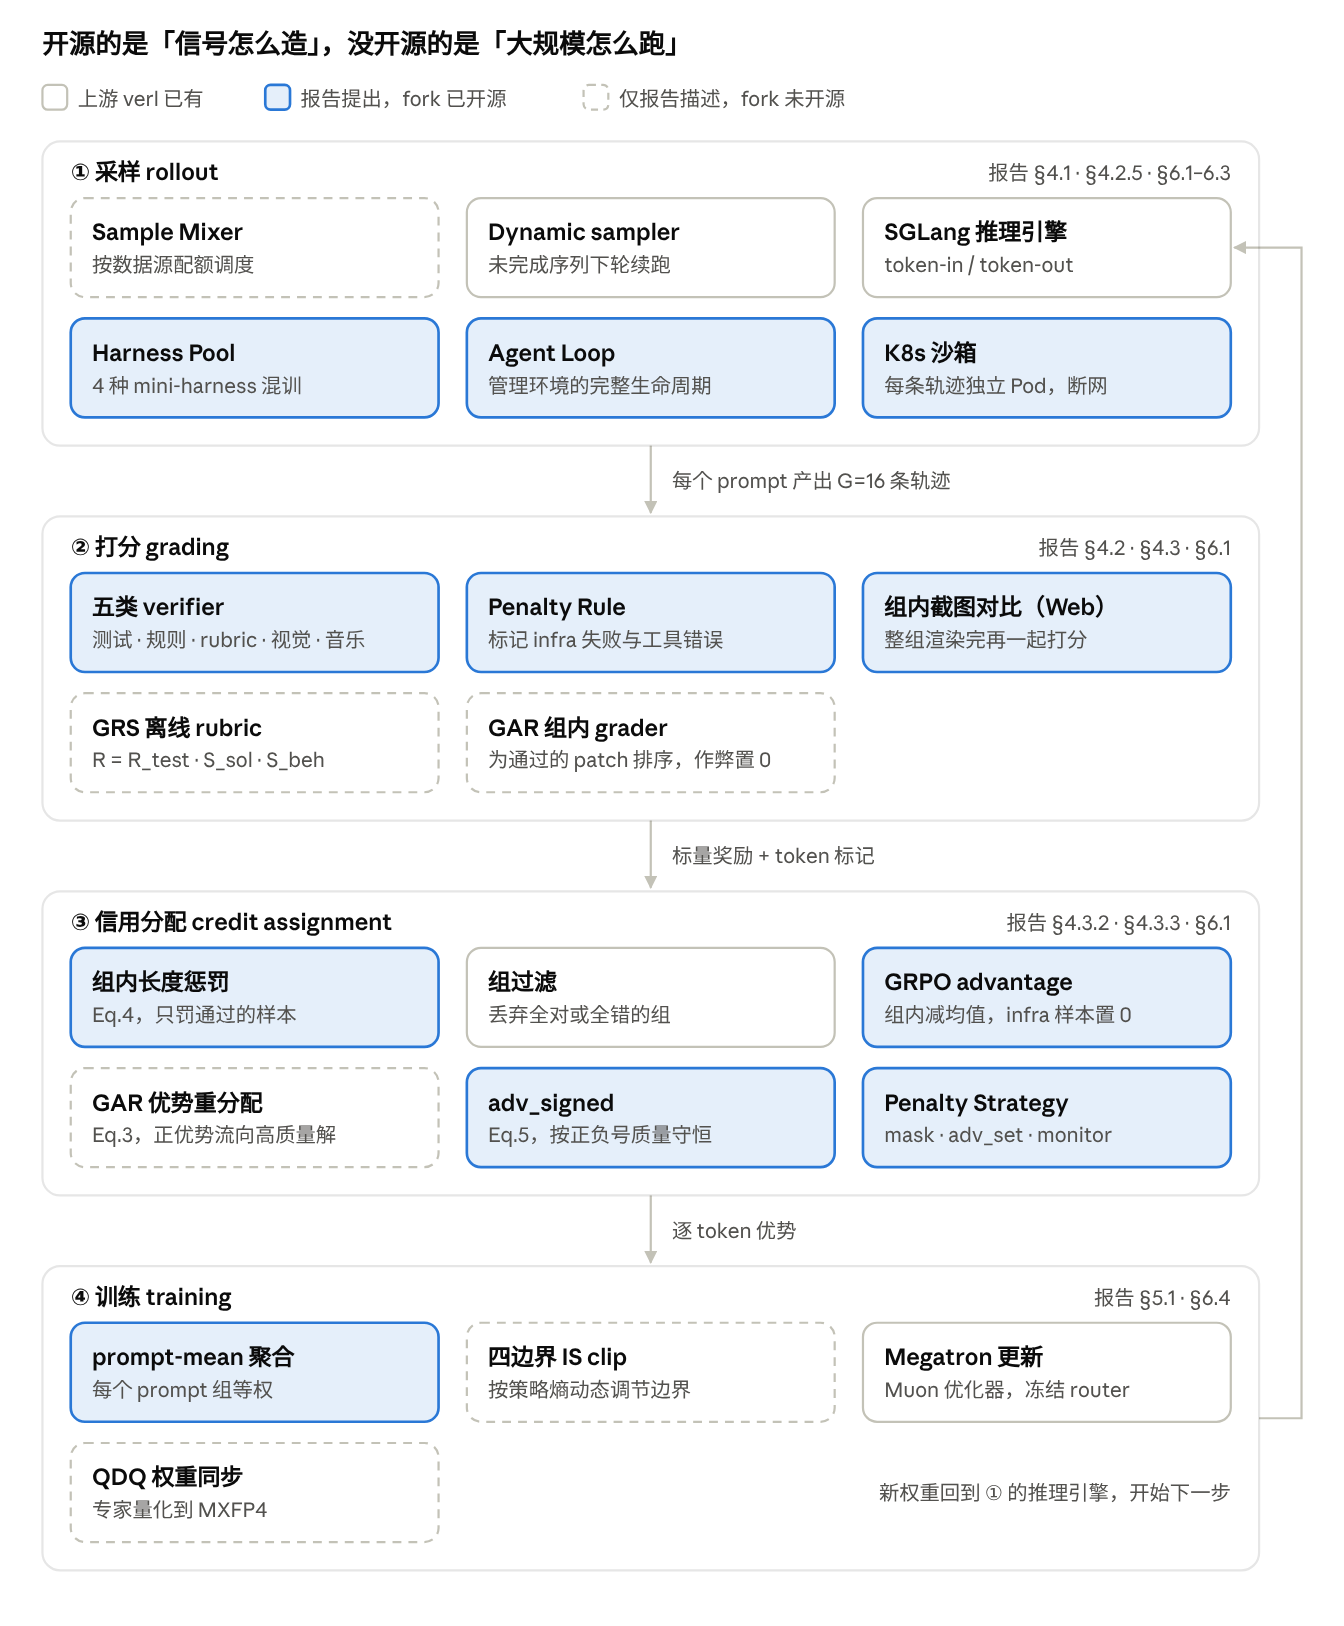Select the 组内截图对比（Web）card
Image resolution: width=1344 pixels, height=1626 pixels.
click(x=1047, y=623)
